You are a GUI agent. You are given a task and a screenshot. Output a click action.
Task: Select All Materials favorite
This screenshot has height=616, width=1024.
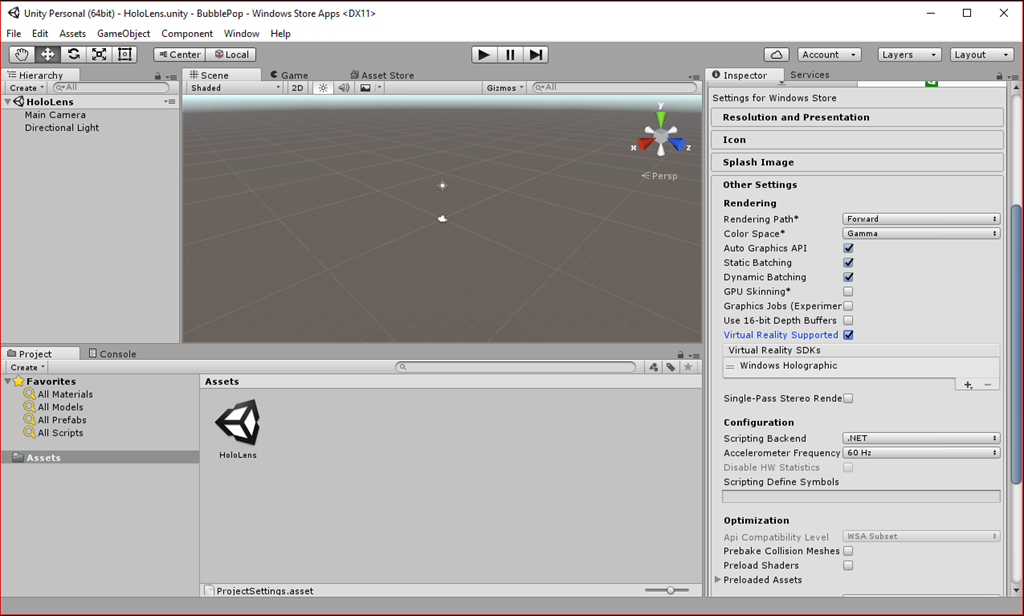point(58,394)
